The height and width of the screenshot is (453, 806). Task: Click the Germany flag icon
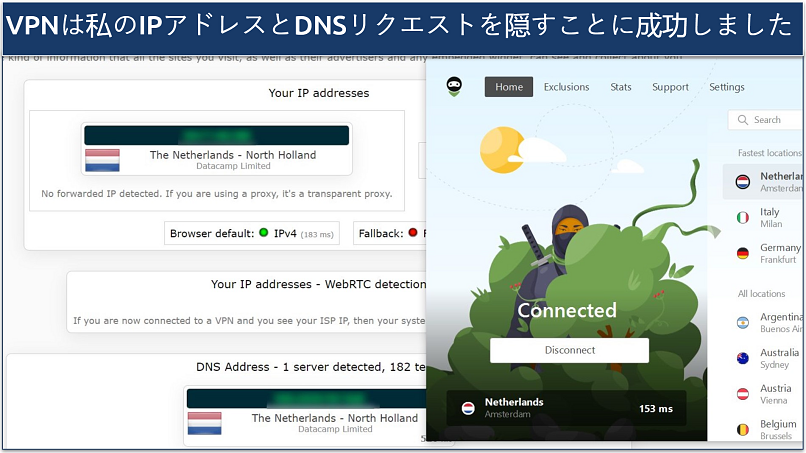(x=743, y=253)
